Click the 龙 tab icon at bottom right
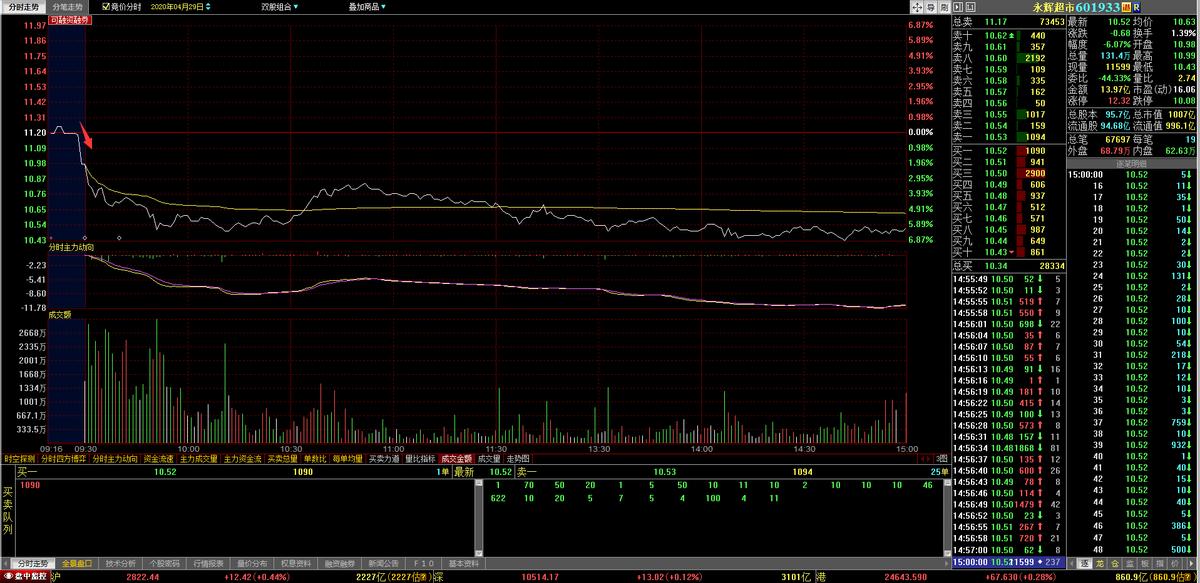 tap(1099, 563)
